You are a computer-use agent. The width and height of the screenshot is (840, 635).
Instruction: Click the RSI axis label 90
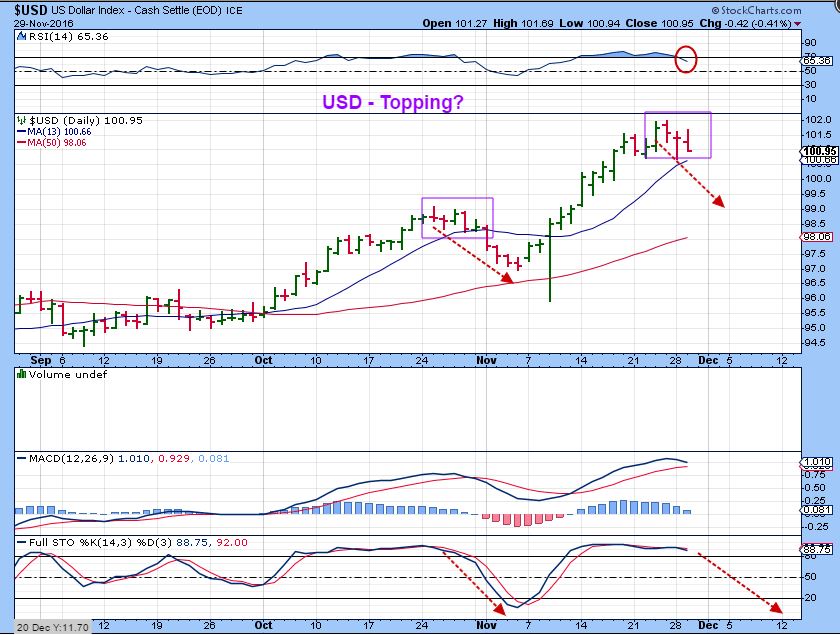pyautogui.click(x=811, y=43)
